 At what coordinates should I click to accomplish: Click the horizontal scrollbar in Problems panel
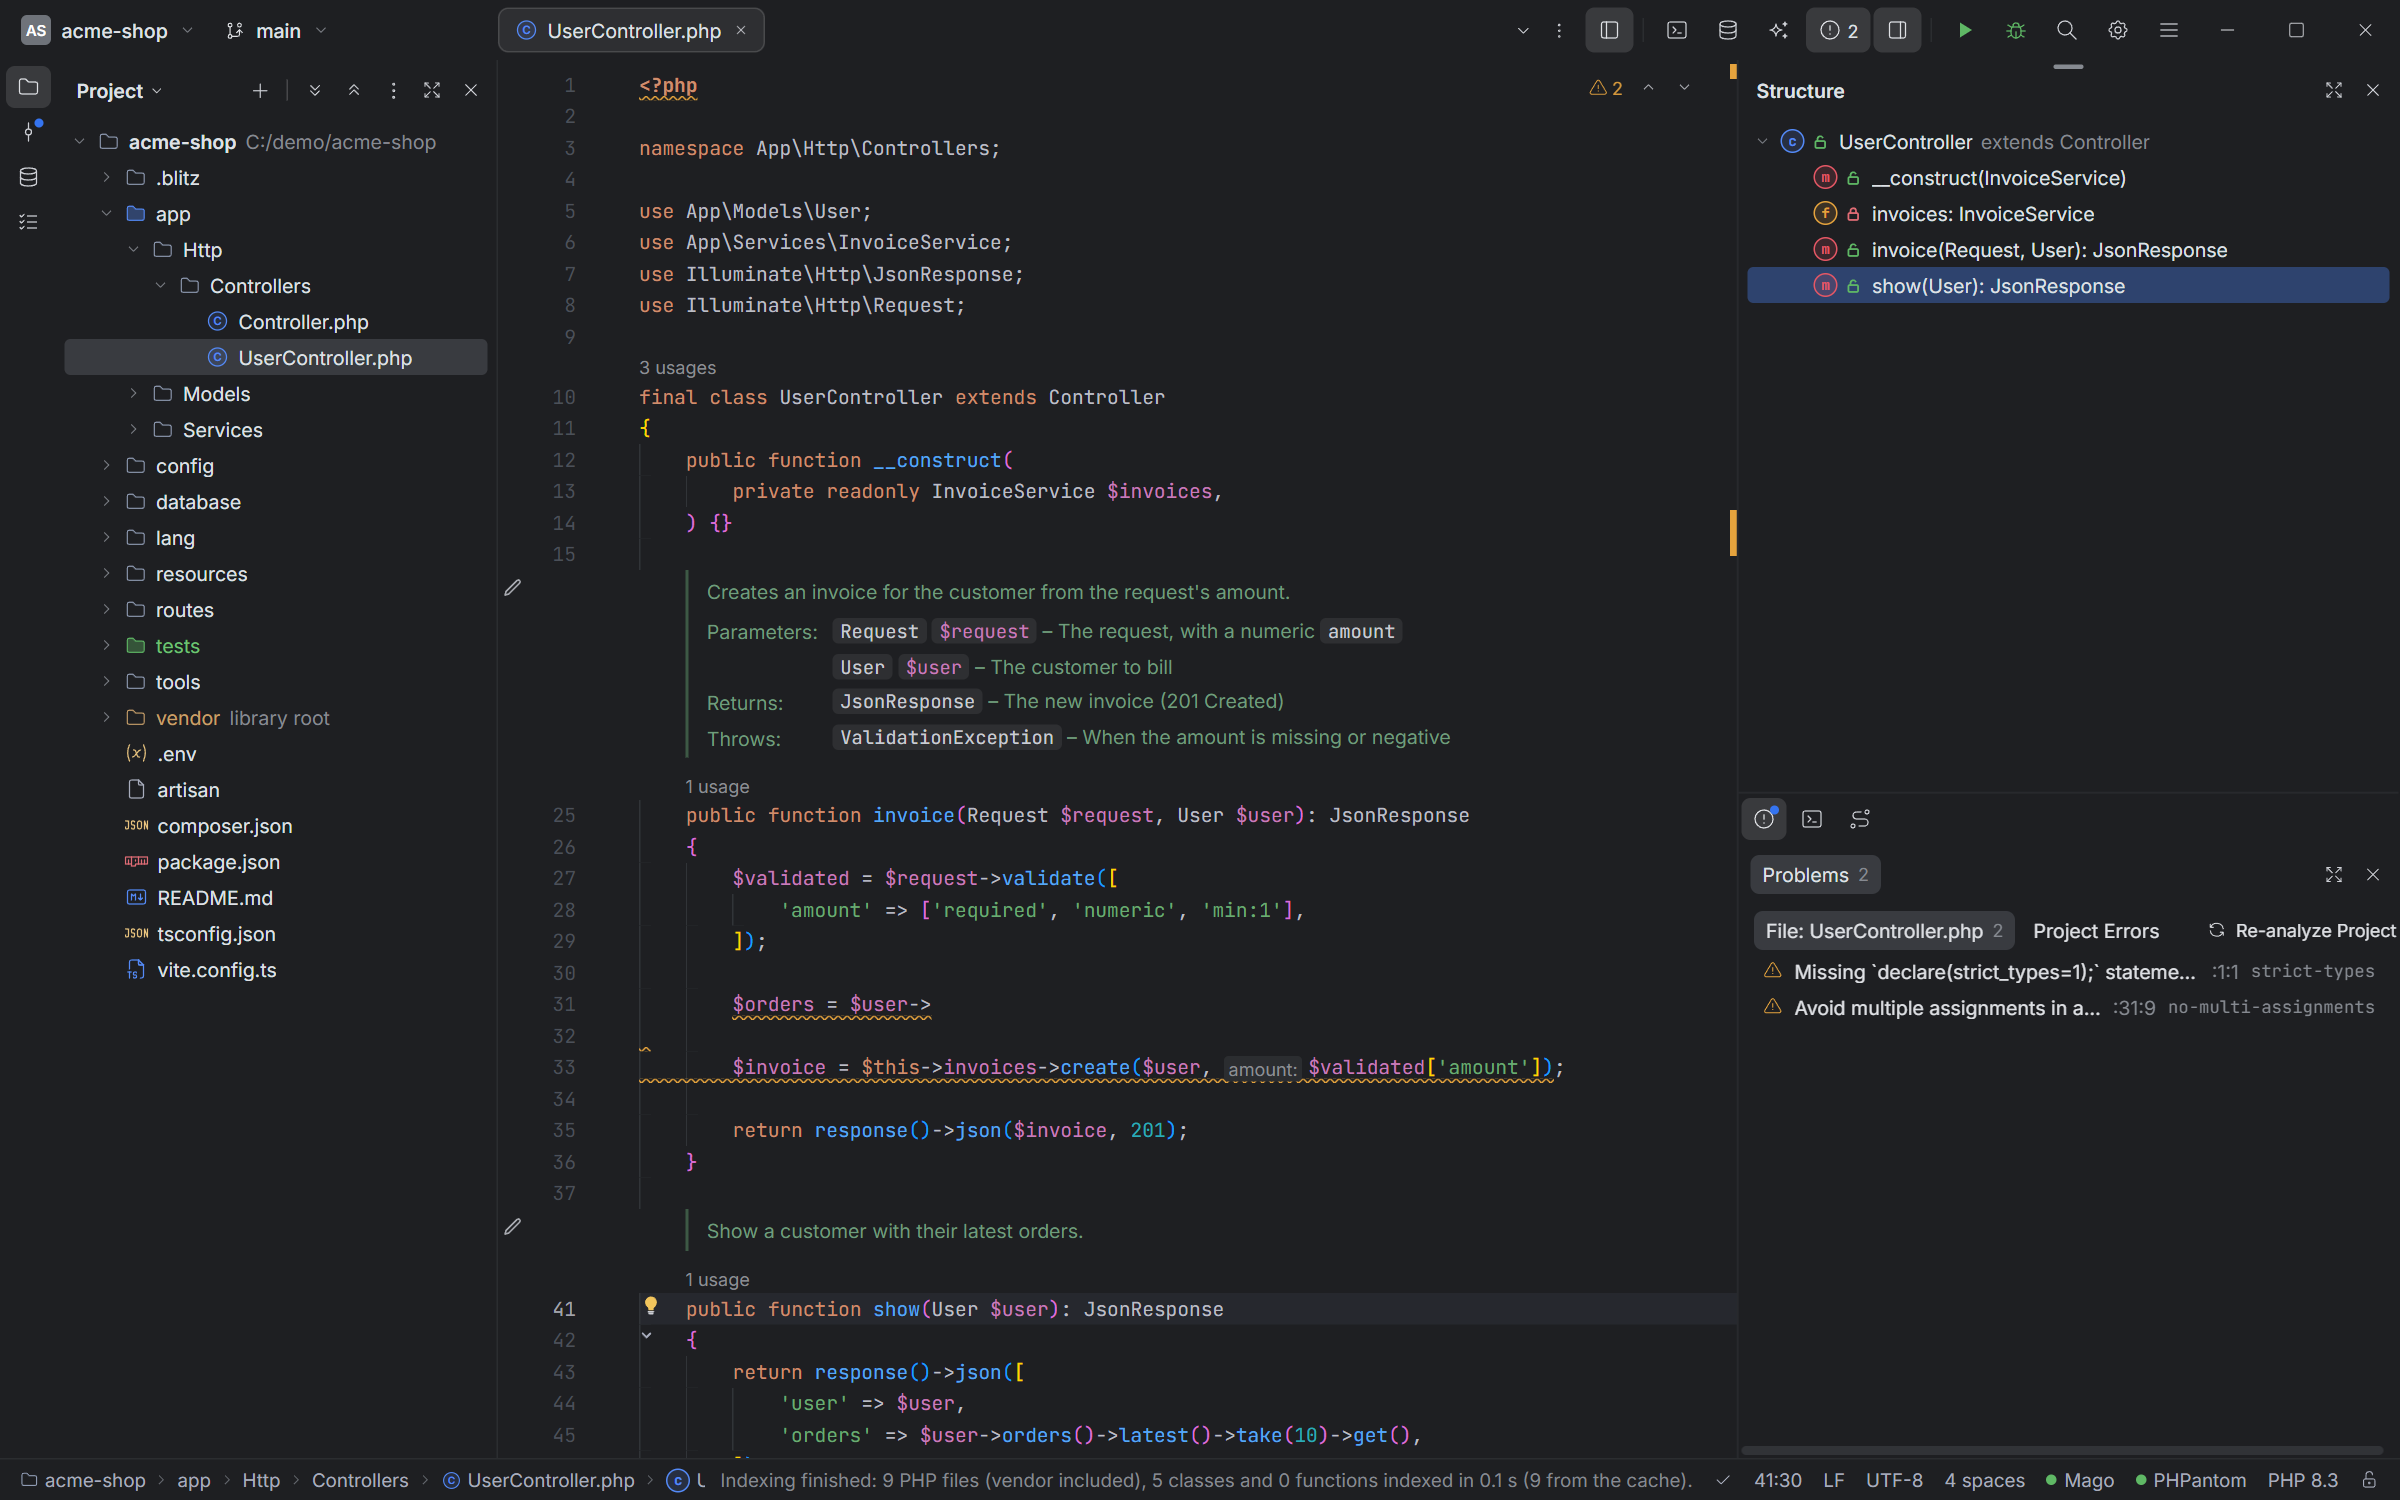tap(2062, 1450)
